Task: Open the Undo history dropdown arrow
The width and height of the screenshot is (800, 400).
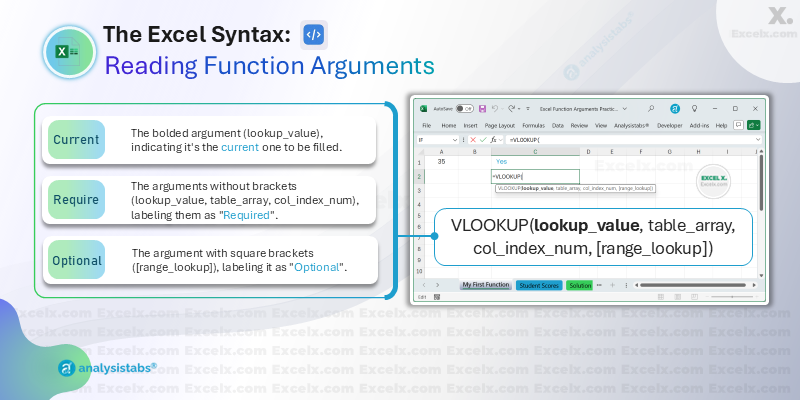Action: point(502,109)
